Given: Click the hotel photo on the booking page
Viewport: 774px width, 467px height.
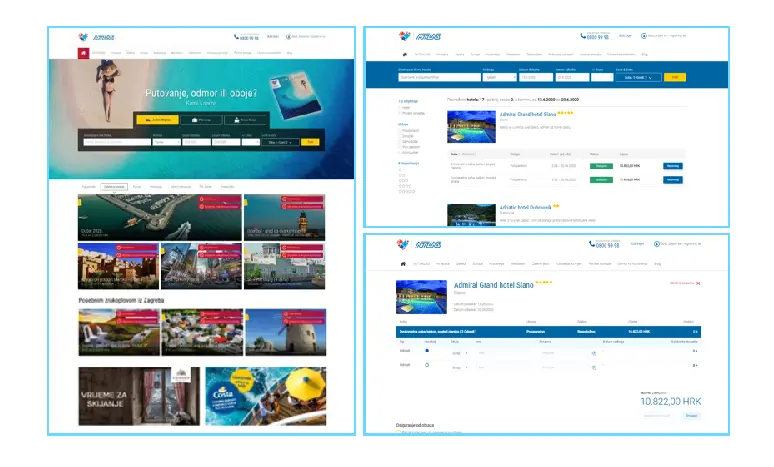Looking at the screenshot, I should [x=421, y=297].
